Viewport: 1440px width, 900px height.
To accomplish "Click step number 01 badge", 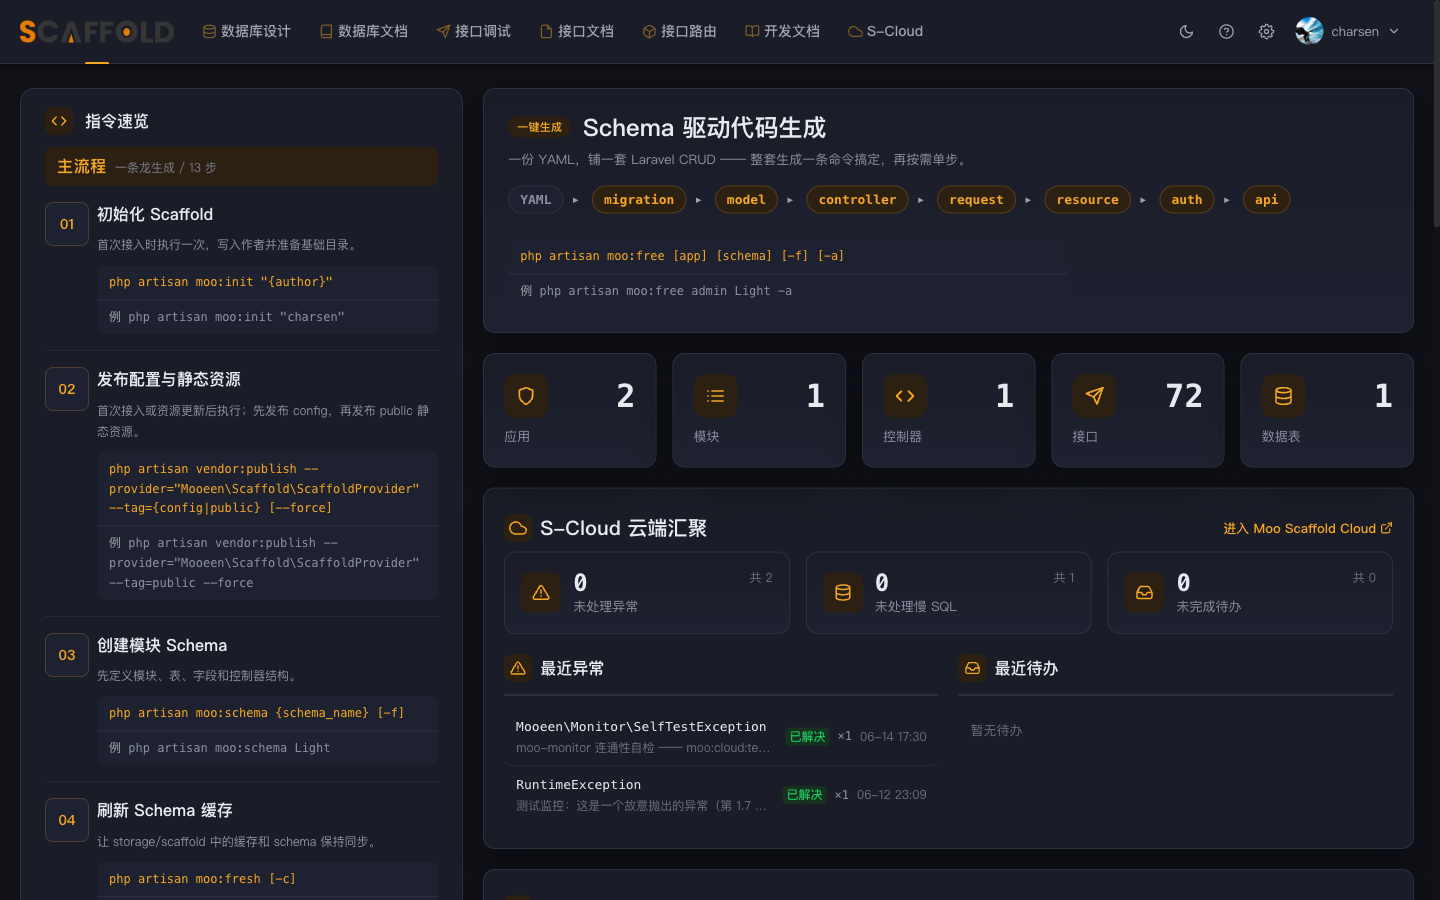I will [x=67, y=224].
